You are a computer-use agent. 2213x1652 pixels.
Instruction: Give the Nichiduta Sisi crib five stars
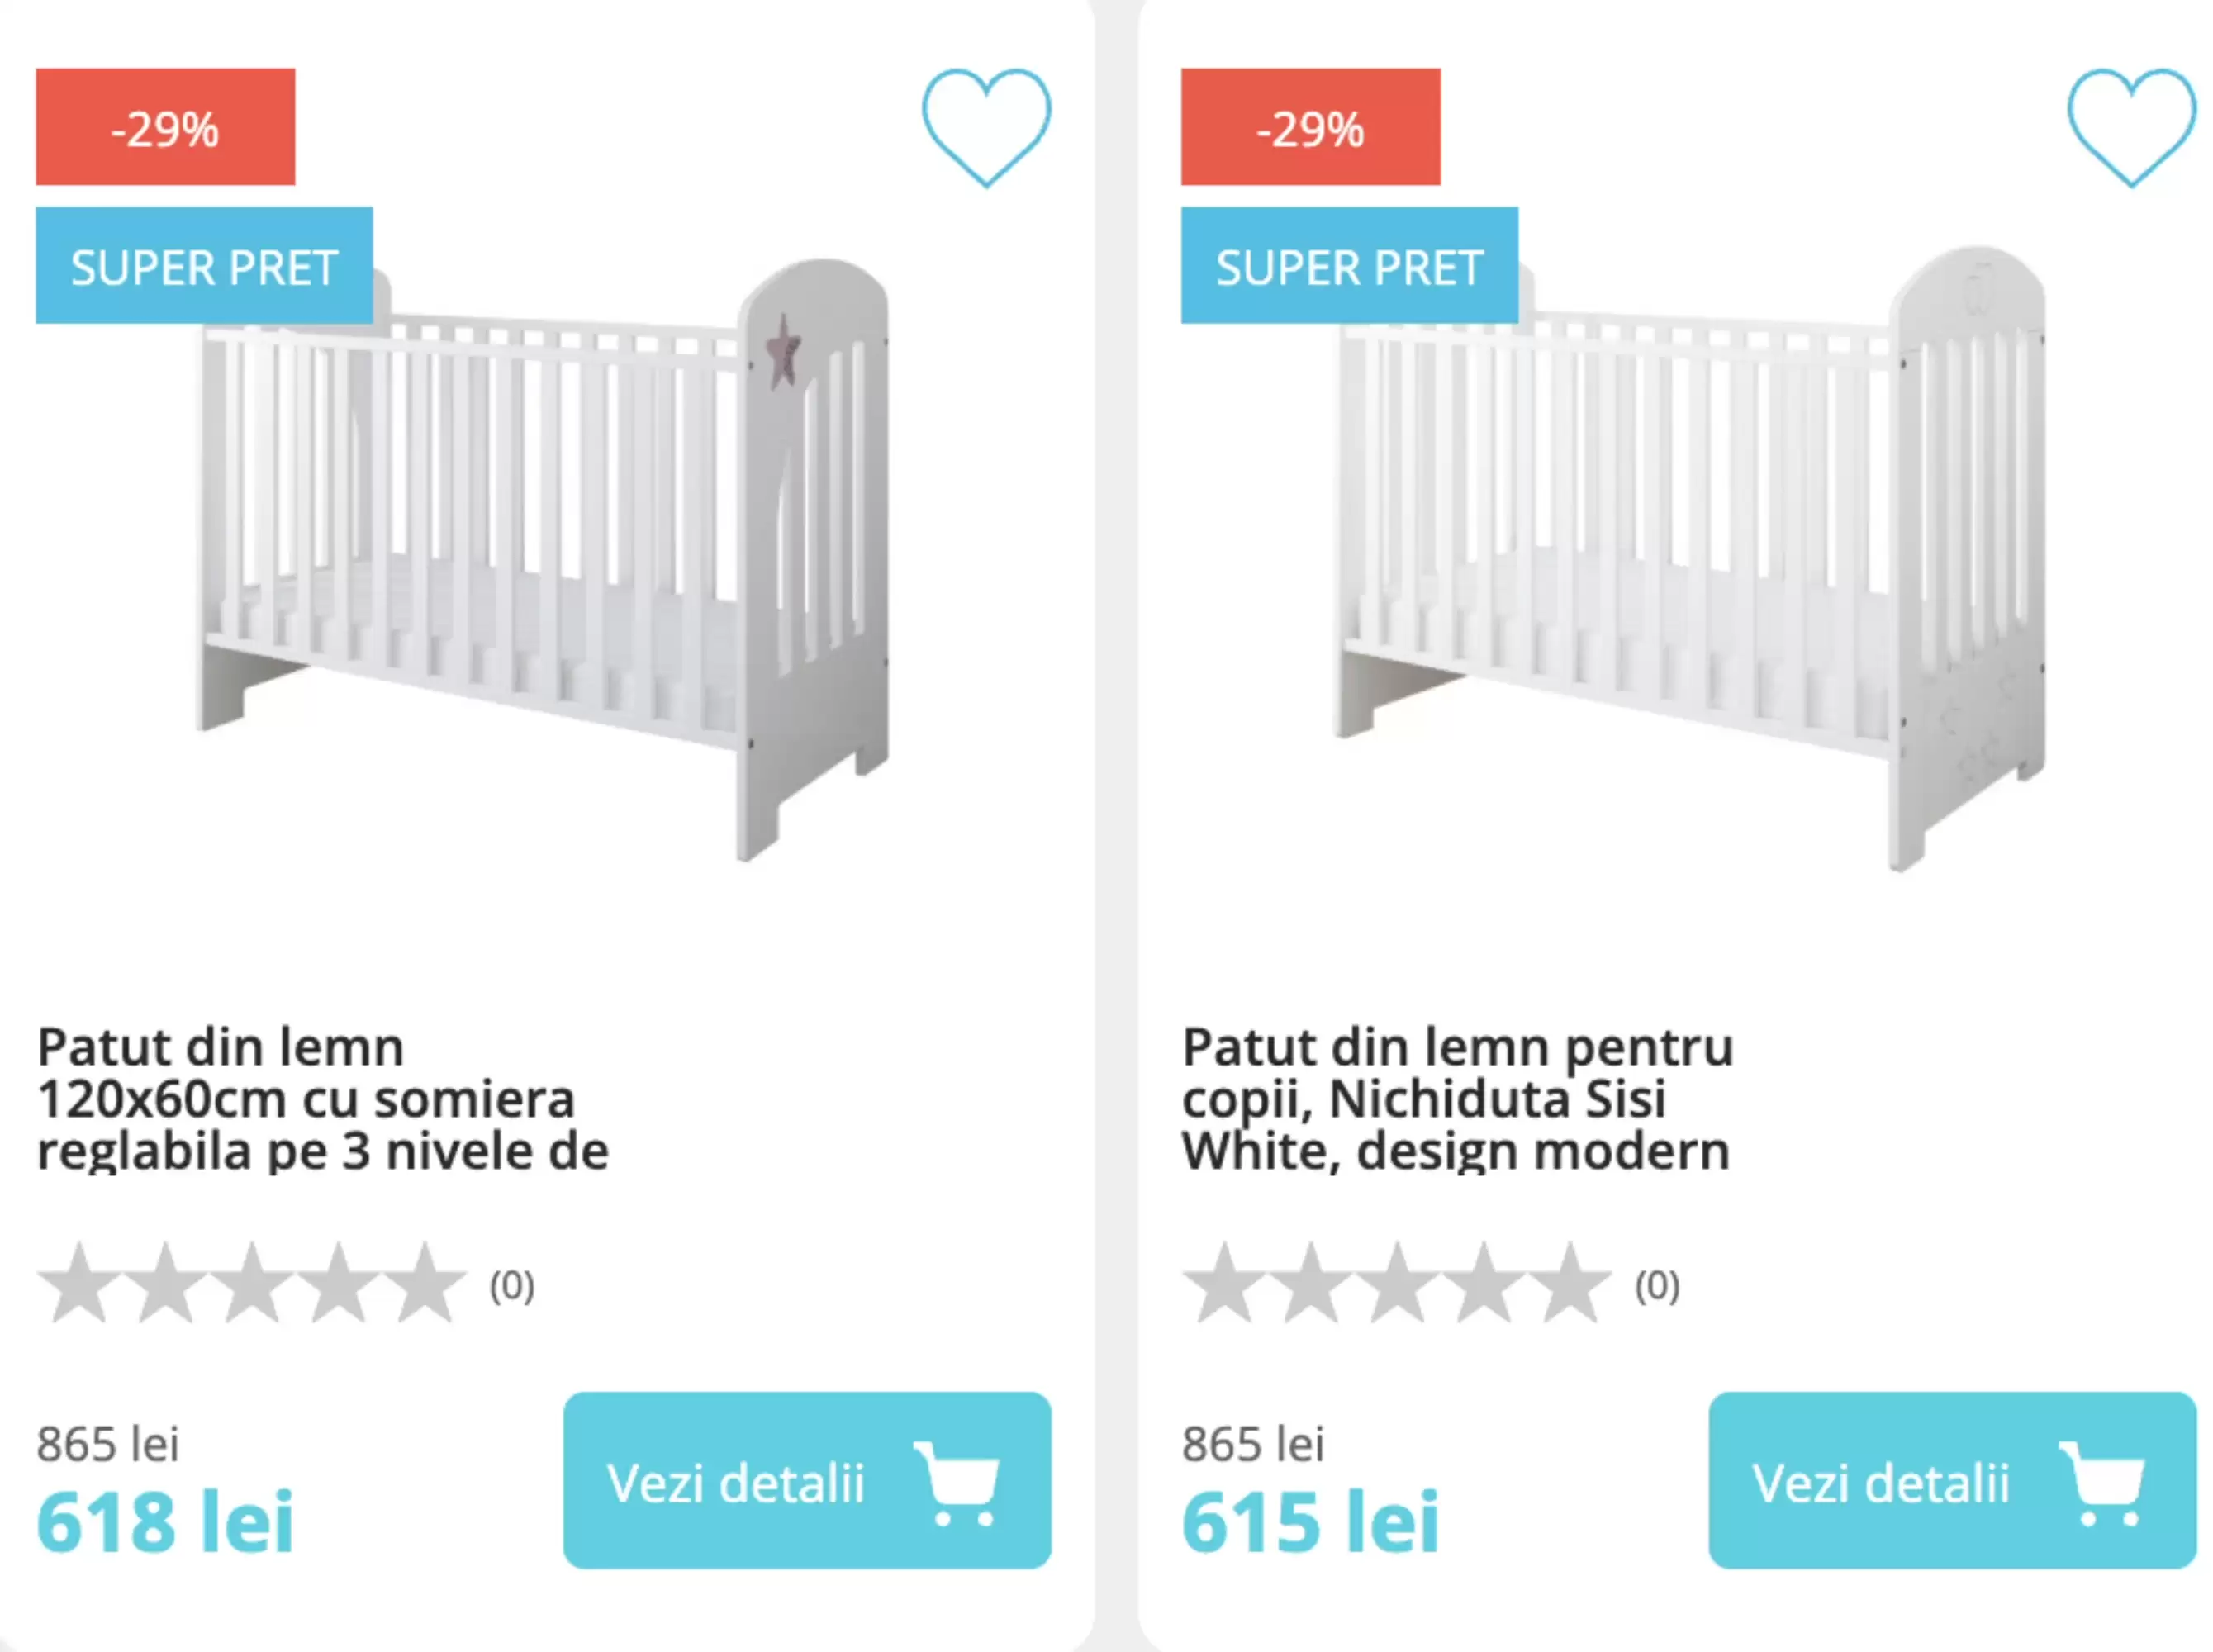pyautogui.click(x=1571, y=1284)
